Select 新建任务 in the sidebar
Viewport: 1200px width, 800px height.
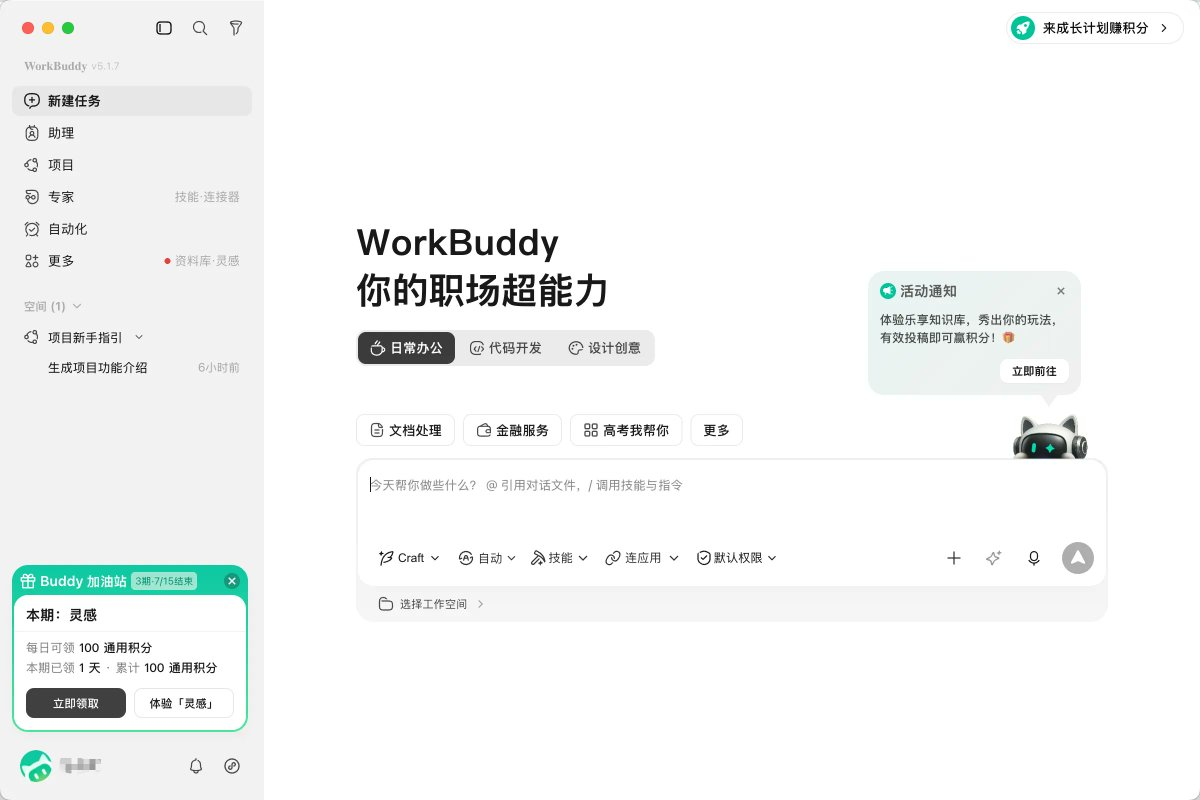point(132,101)
